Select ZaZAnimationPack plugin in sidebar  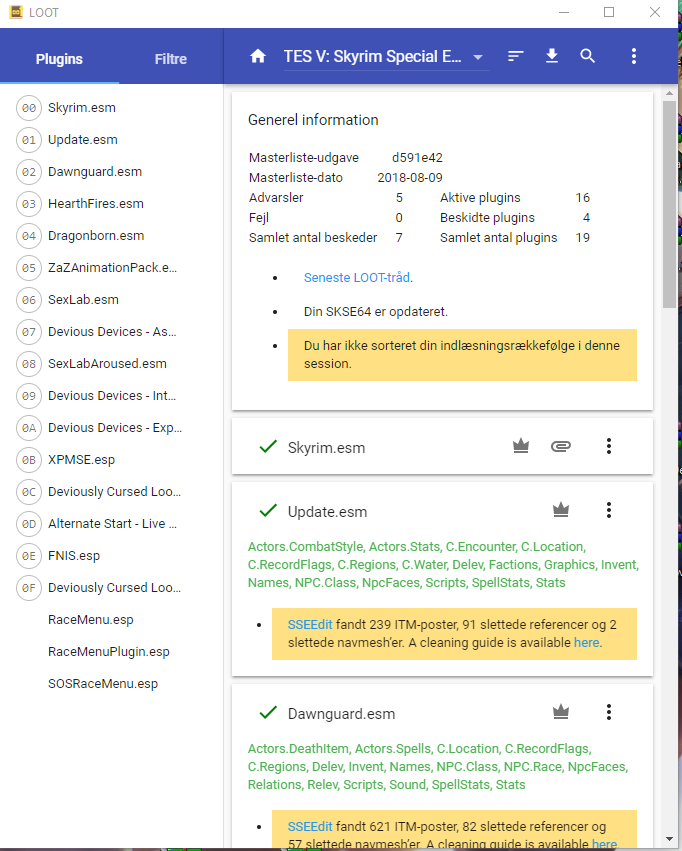point(111,268)
